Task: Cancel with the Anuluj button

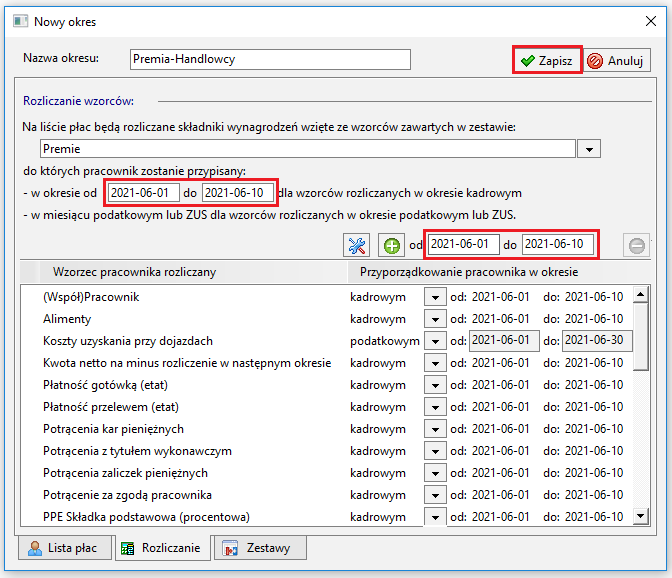Action: point(616,60)
